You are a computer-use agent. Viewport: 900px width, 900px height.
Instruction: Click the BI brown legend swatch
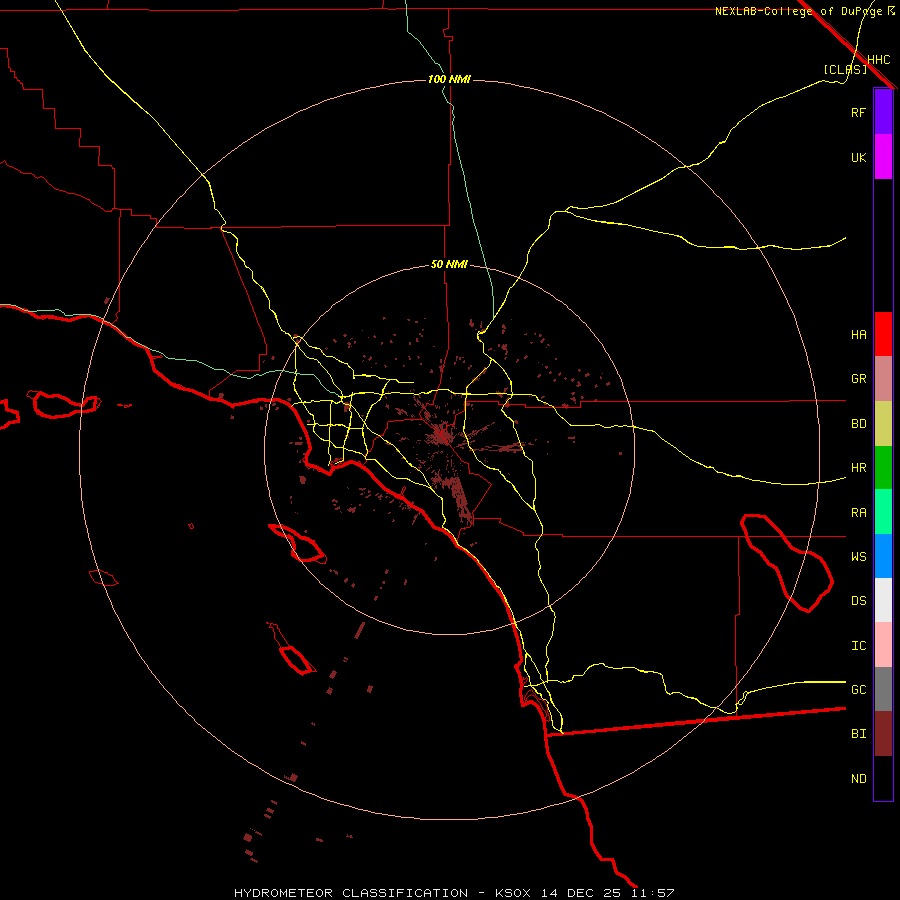(883, 734)
